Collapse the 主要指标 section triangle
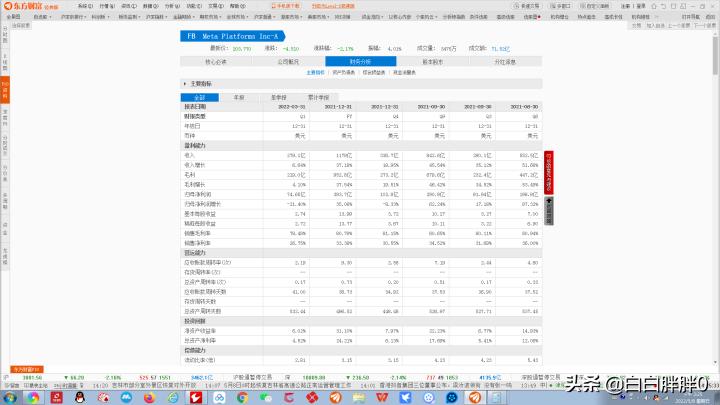The width and height of the screenshot is (720, 405). tap(185, 84)
